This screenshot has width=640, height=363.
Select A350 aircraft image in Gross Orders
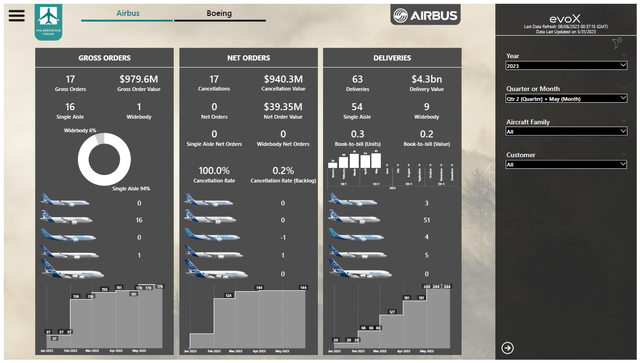click(70, 252)
